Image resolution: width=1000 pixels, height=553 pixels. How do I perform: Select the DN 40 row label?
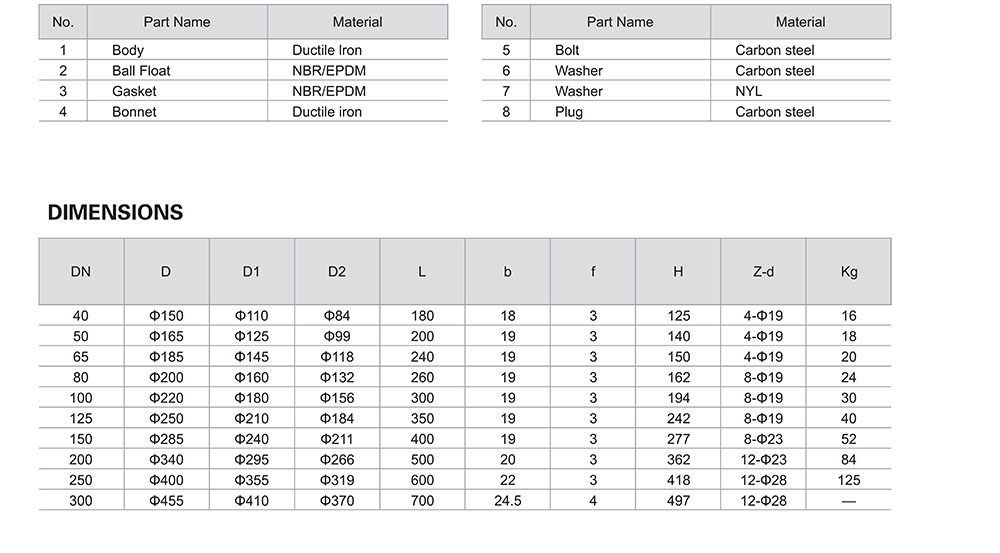point(81,316)
